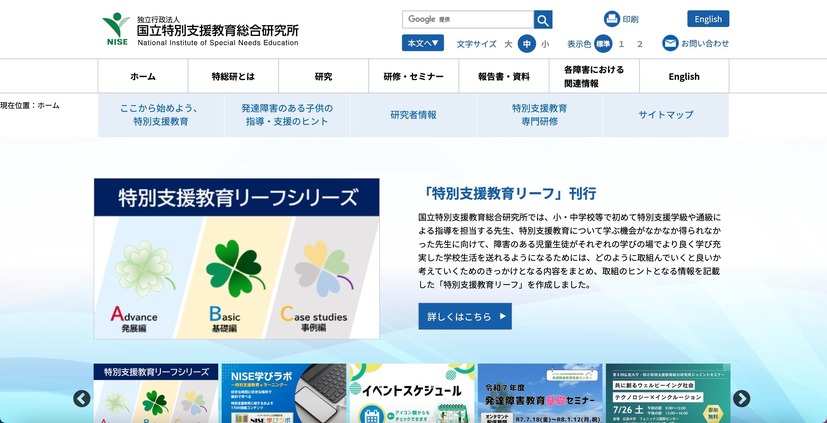This screenshot has width=827, height=423.
Task: Go to previous carousel slide arrow
Action: pyautogui.click(x=82, y=398)
